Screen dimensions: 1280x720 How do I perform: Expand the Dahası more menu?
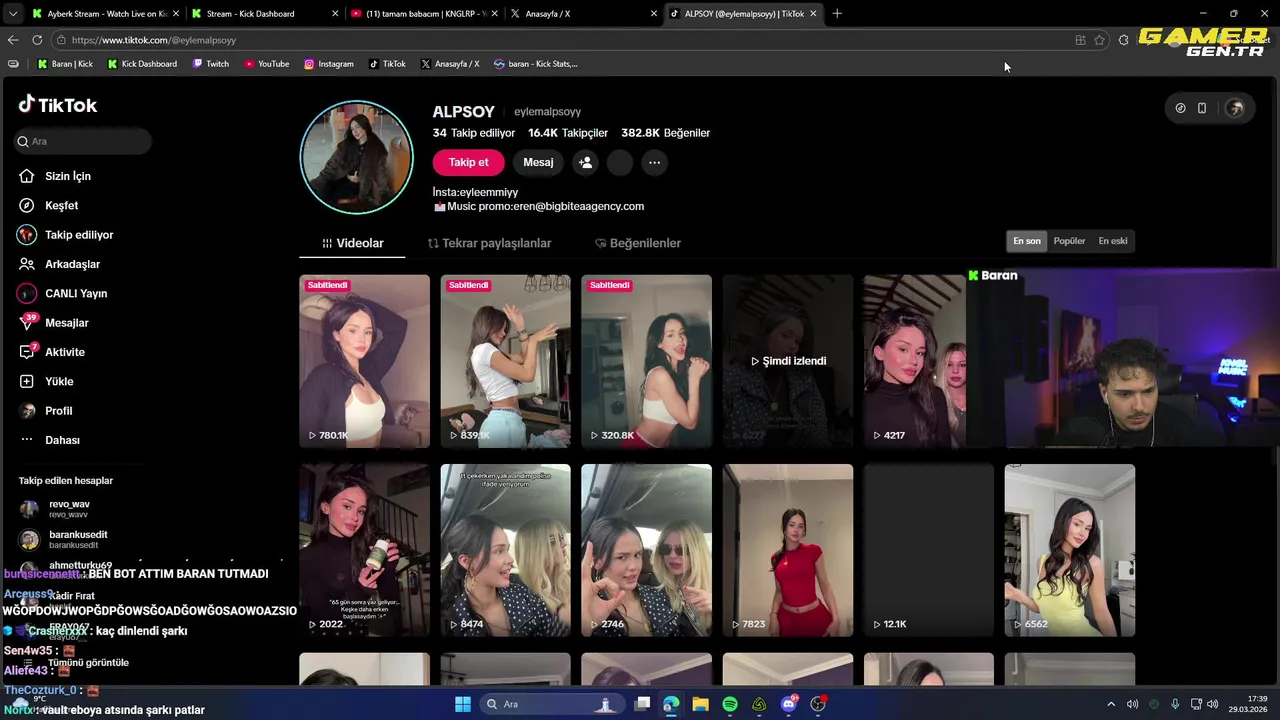(48, 440)
